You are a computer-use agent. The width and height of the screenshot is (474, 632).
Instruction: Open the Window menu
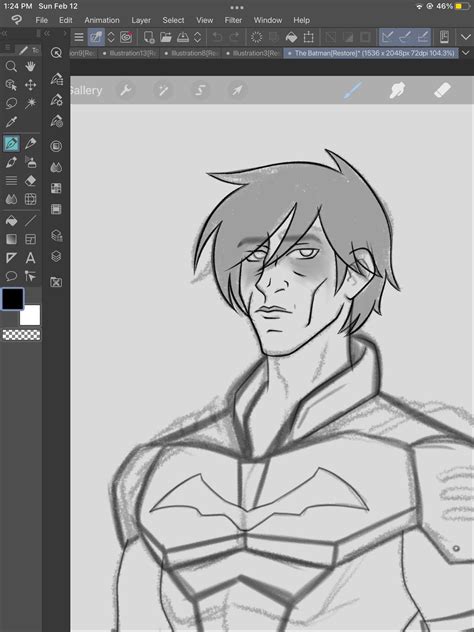[x=268, y=20]
